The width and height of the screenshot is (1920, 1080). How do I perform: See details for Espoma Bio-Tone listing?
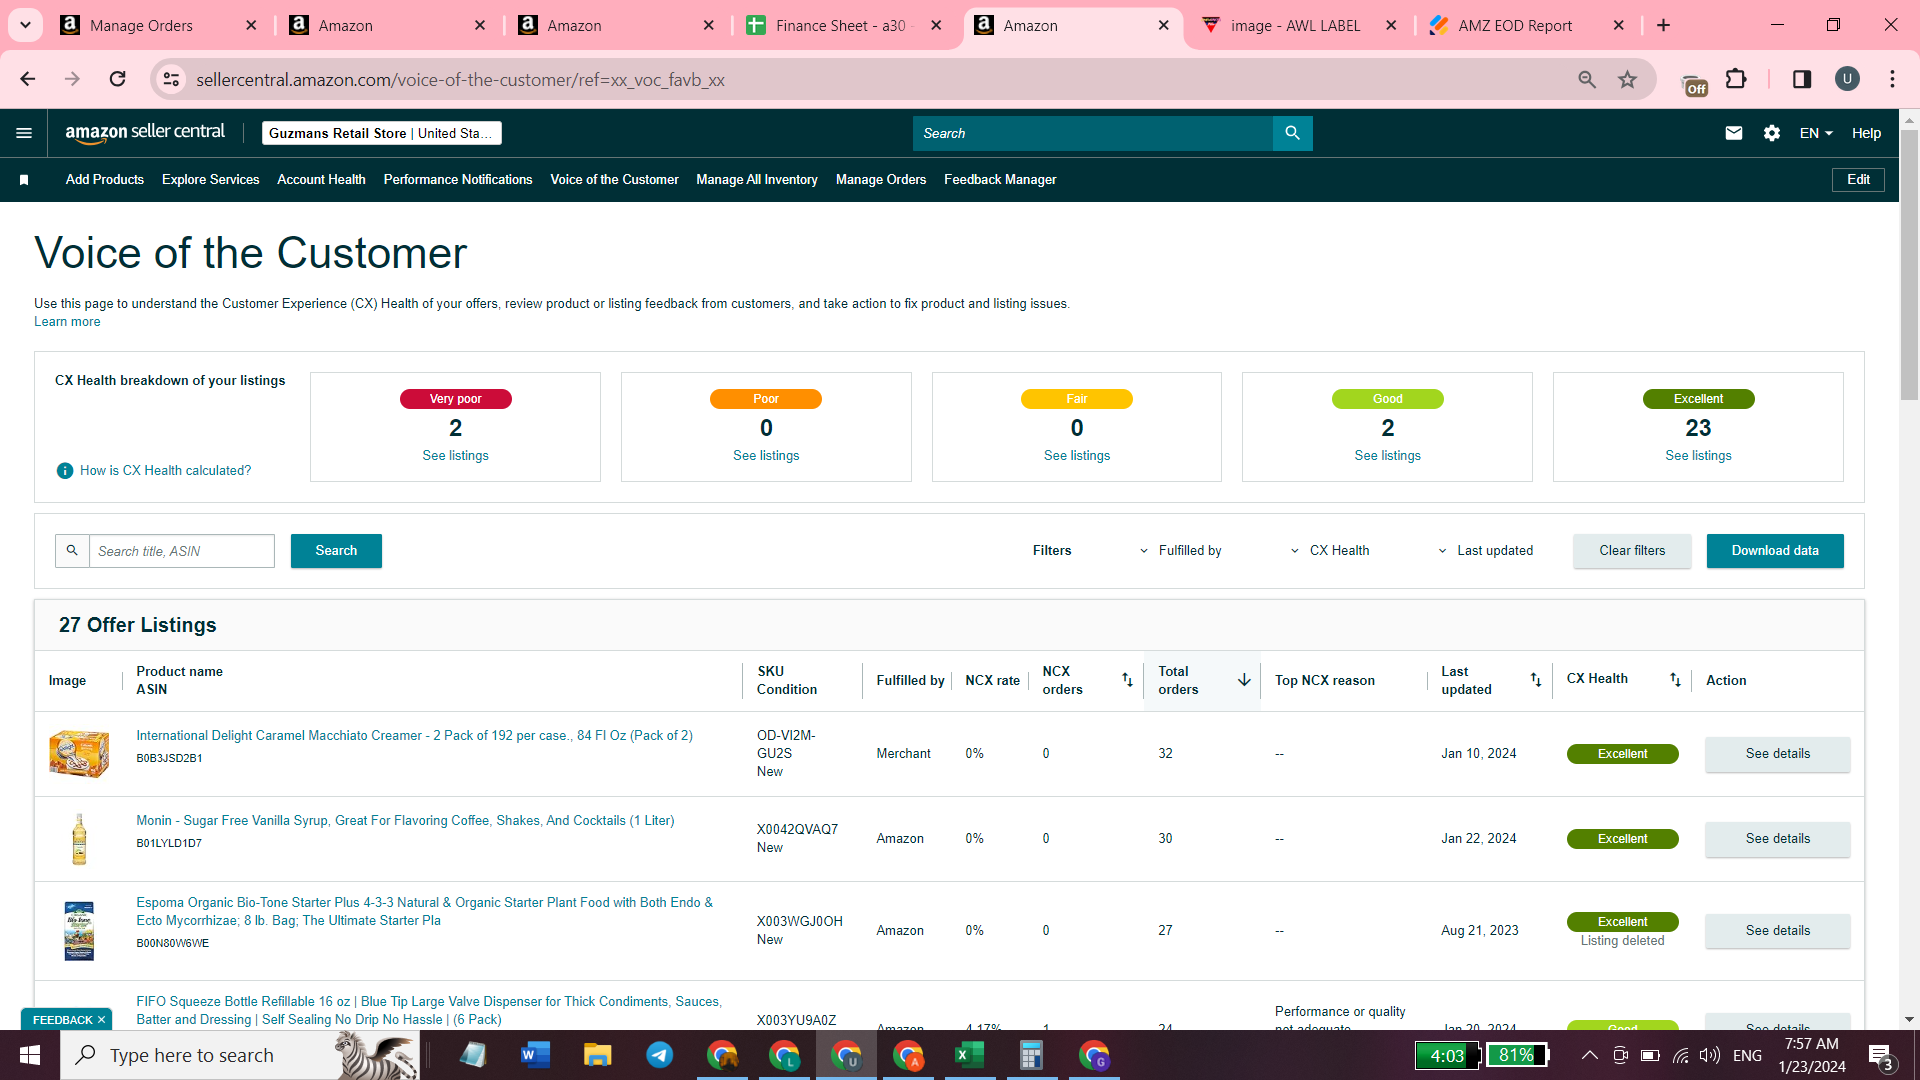coord(1777,931)
